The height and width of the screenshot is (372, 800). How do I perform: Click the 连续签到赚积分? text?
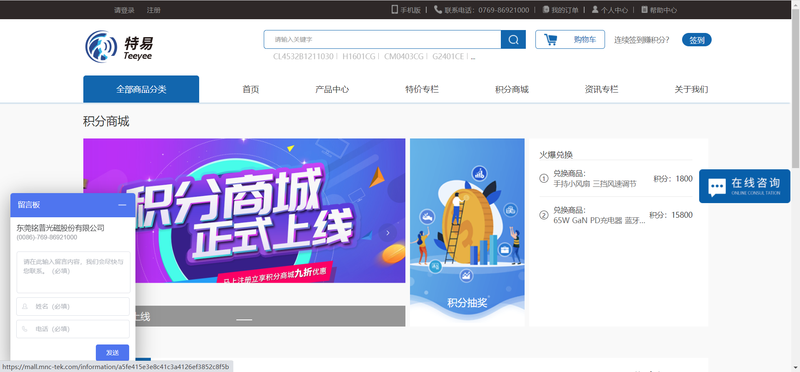[642, 40]
